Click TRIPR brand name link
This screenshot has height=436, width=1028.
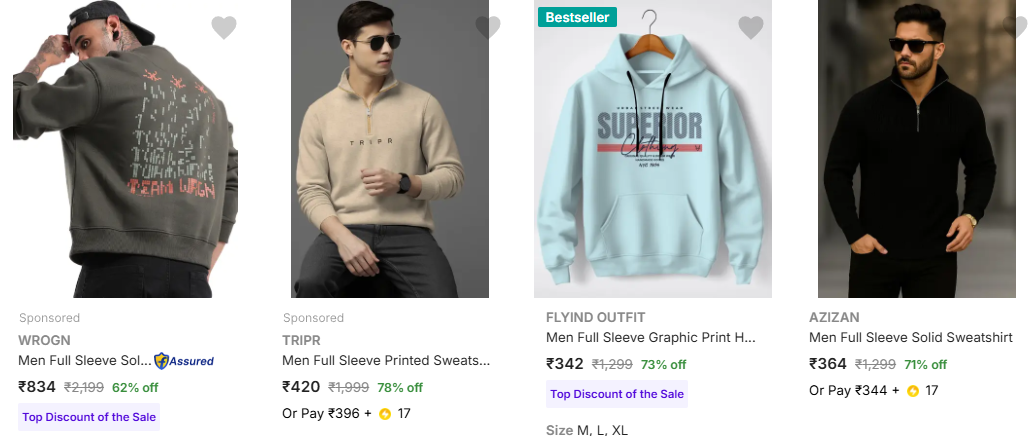(x=301, y=340)
